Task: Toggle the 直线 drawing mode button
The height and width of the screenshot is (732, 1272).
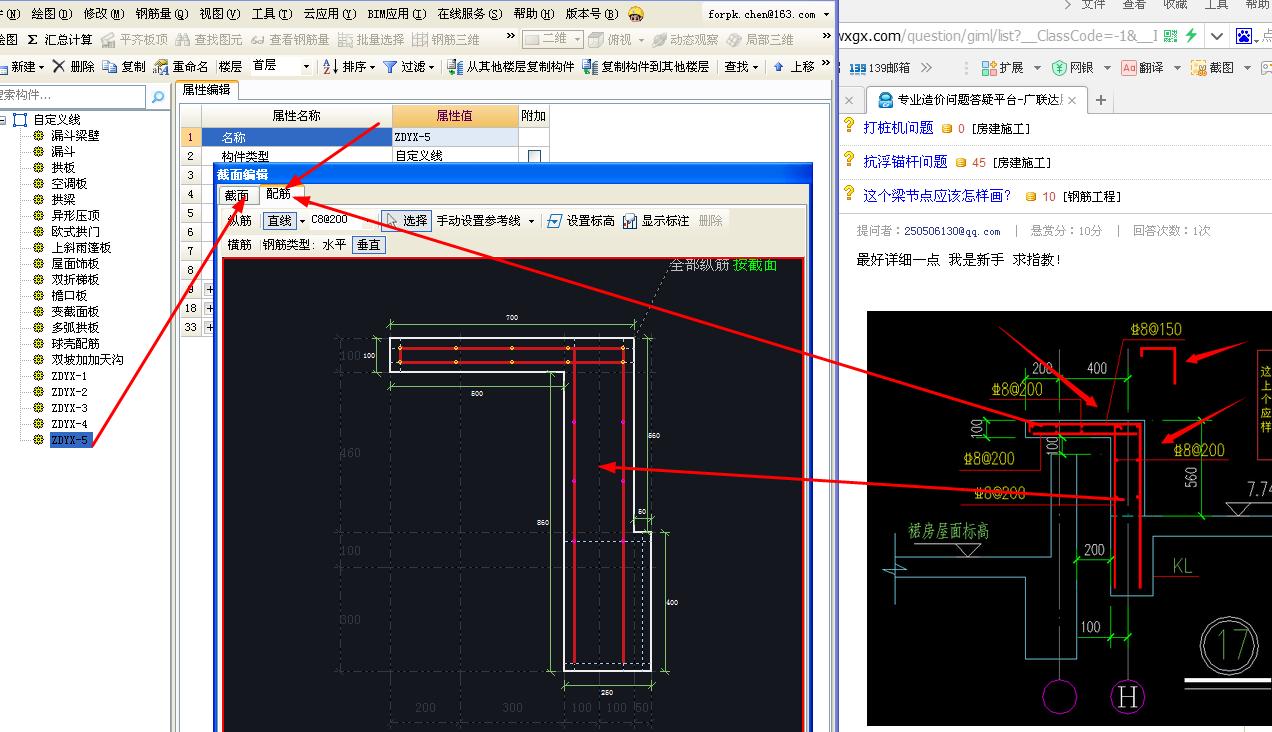Action: [279, 221]
